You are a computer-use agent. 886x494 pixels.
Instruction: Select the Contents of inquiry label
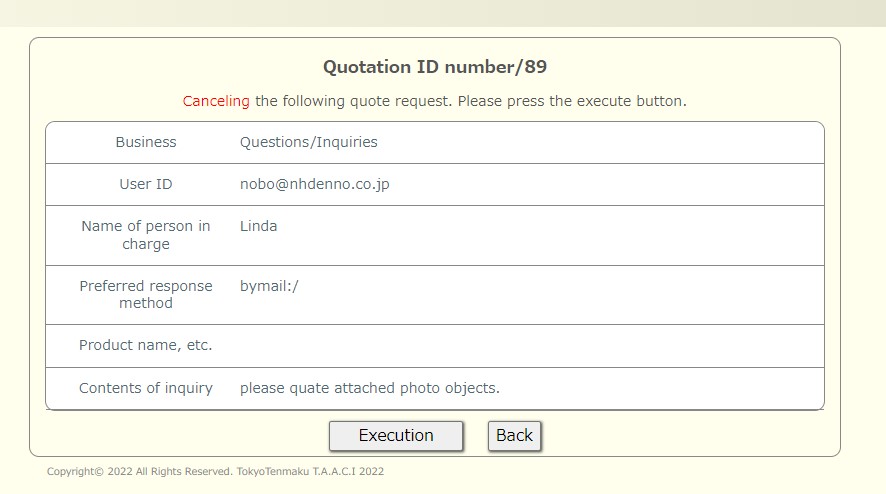pyautogui.click(x=146, y=388)
